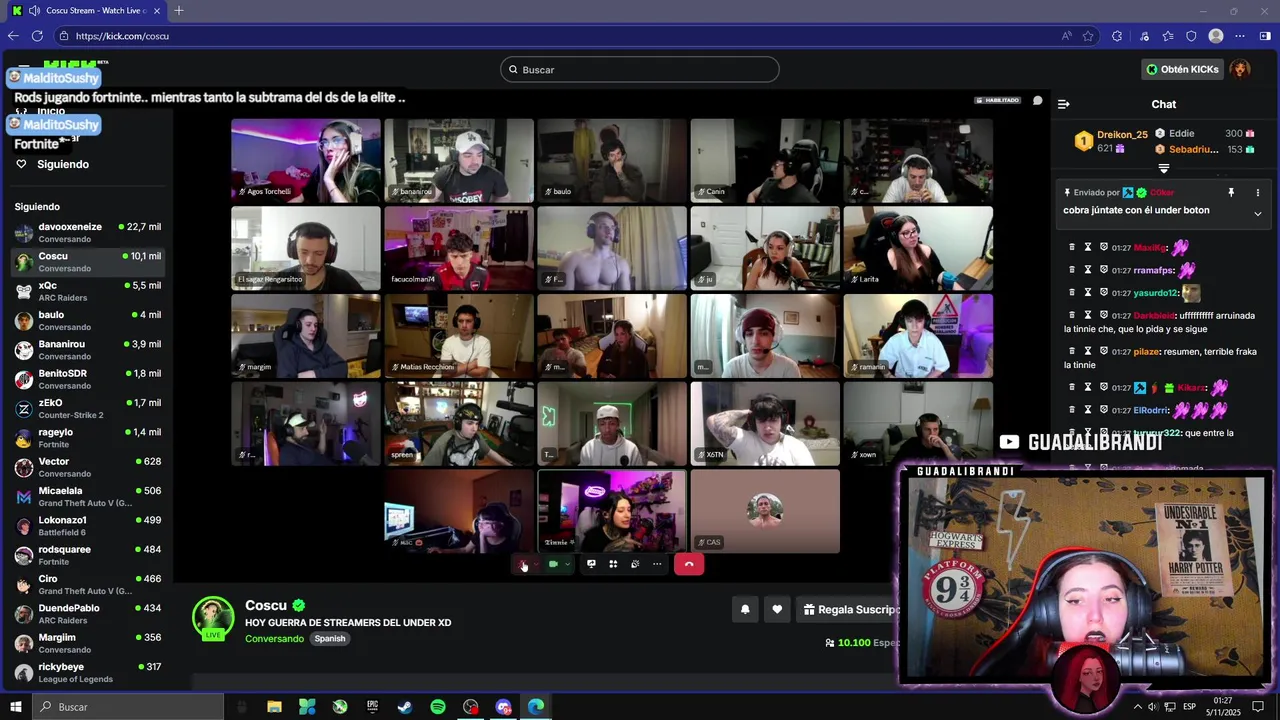1280x720 pixels.
Task: Open camera options arrow in call bar
Action: tap(567, 564)
